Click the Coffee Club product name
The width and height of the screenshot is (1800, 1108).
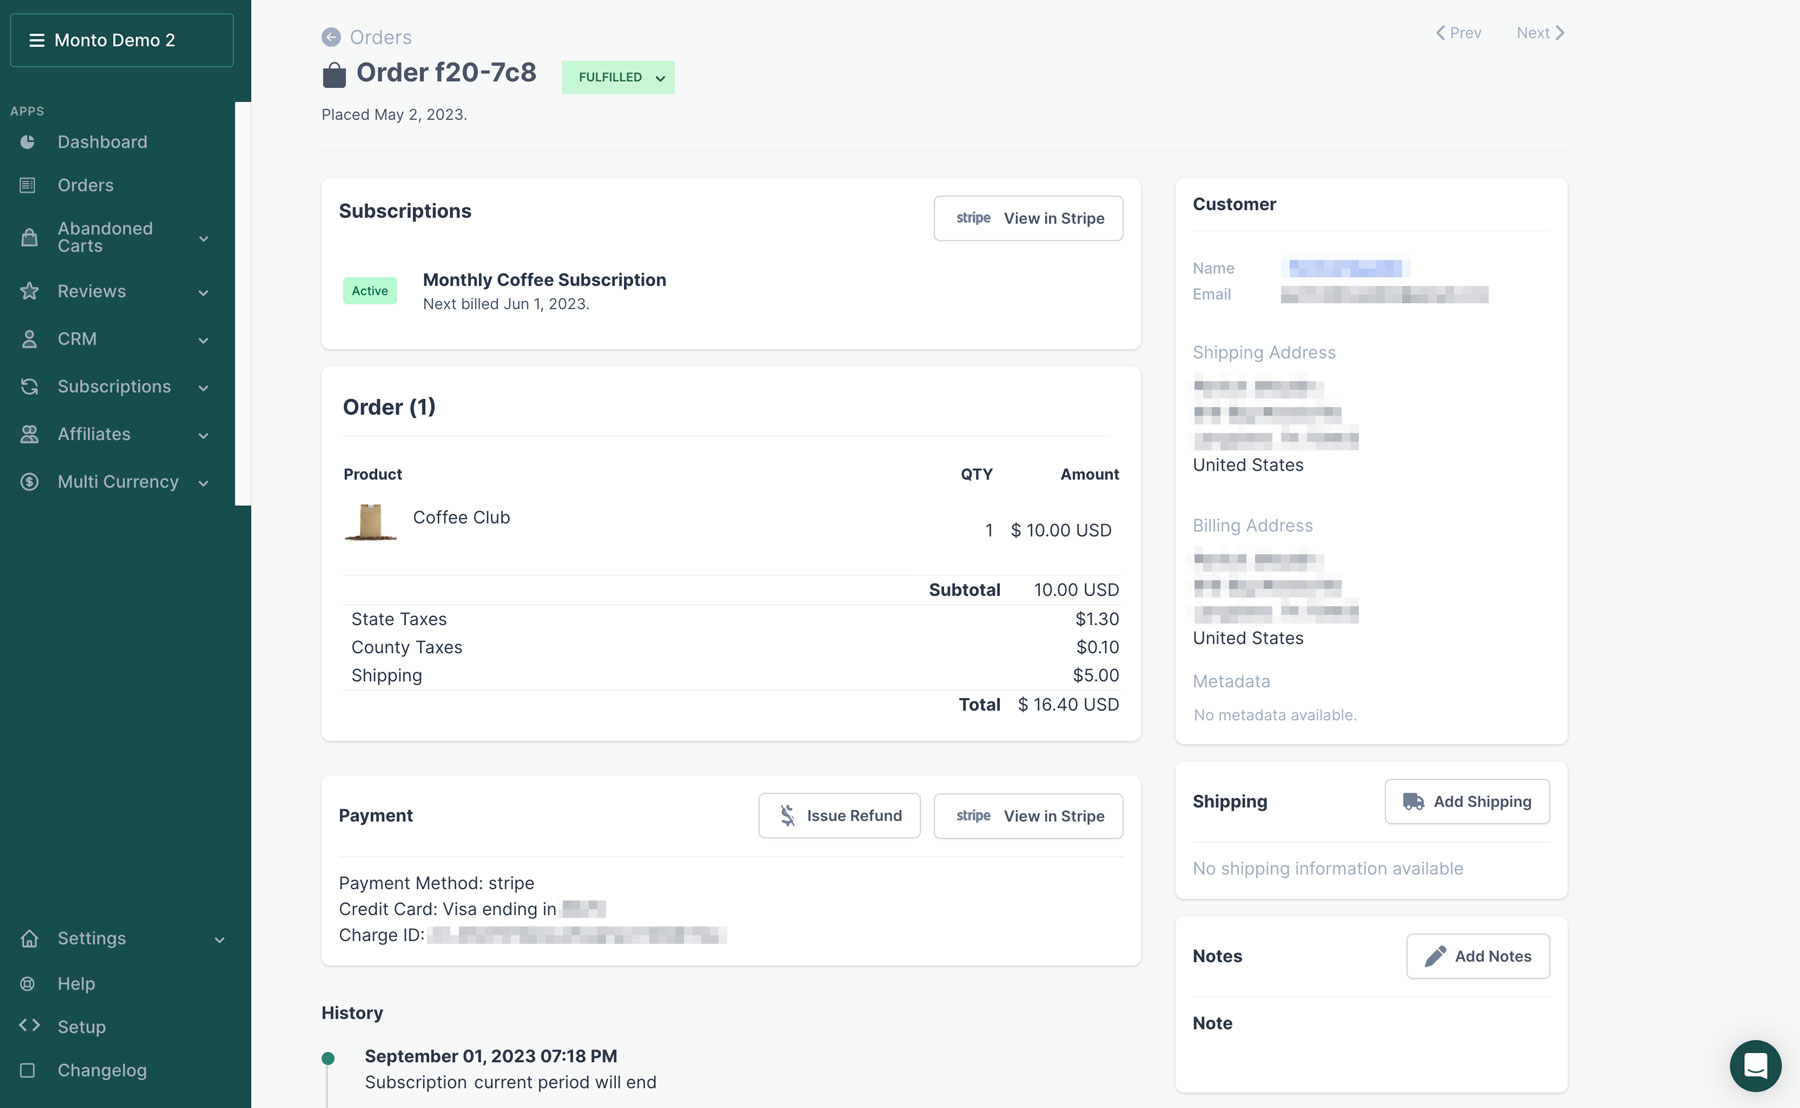tap(461, 517)
